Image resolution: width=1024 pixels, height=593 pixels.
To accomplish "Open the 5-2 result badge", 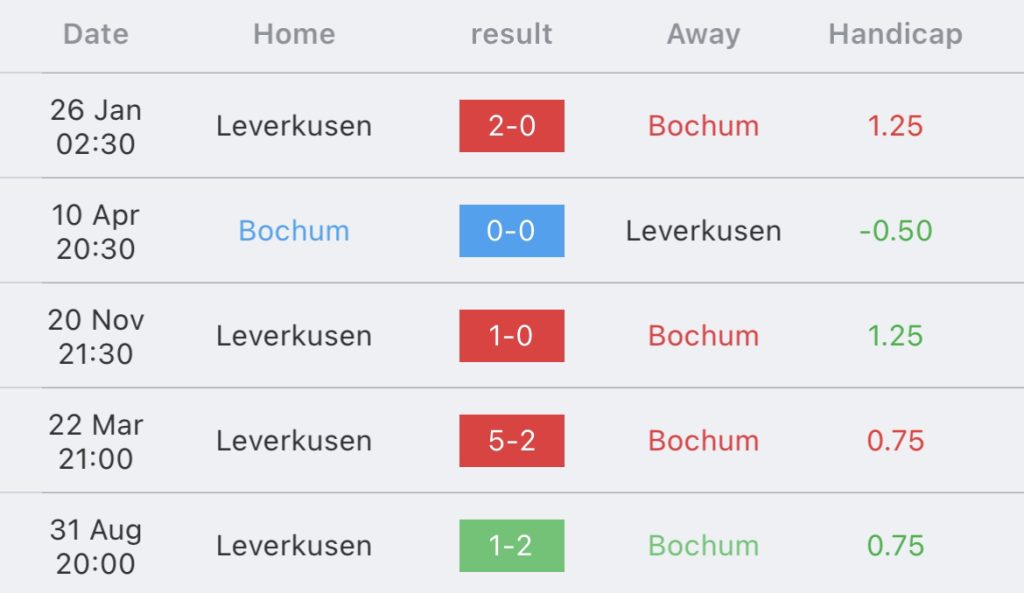I will click(511, 441).
